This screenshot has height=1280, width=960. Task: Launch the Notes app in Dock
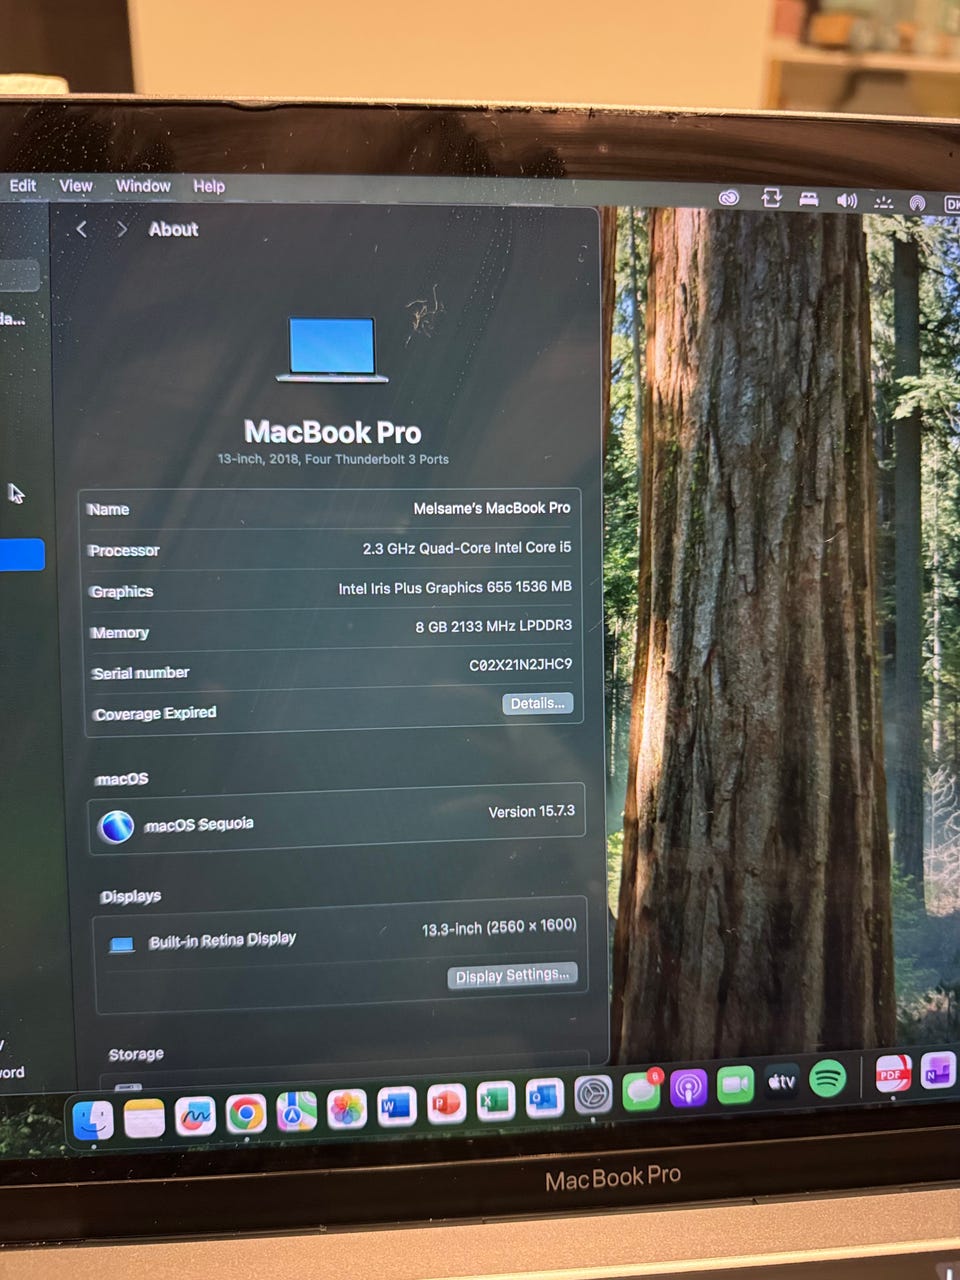click(144, 1118)
